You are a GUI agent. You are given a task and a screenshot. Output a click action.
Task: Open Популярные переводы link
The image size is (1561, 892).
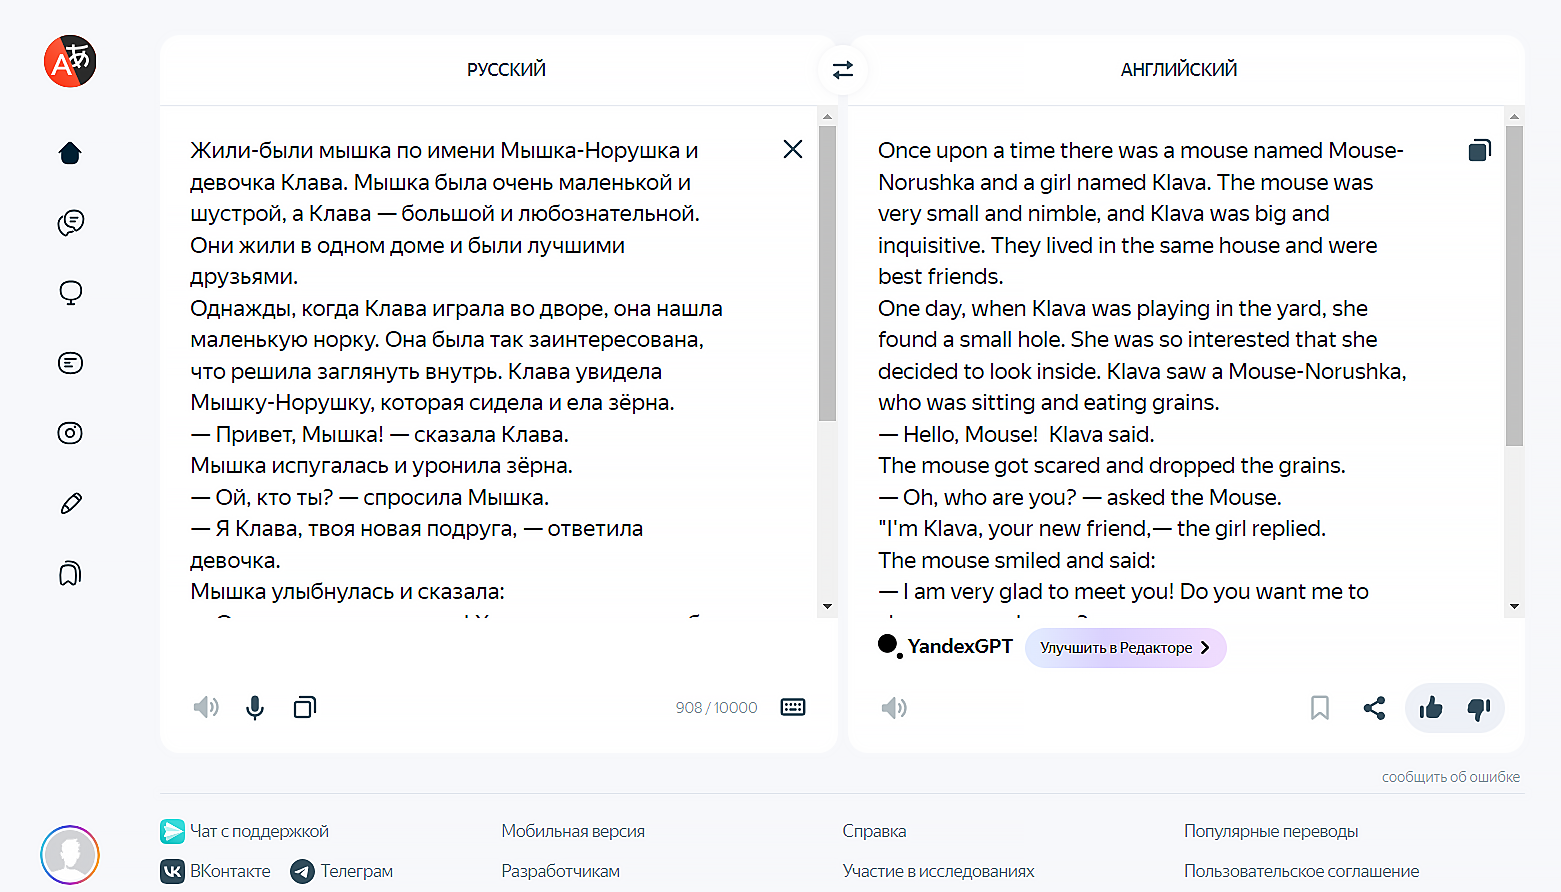[1271, 831]
